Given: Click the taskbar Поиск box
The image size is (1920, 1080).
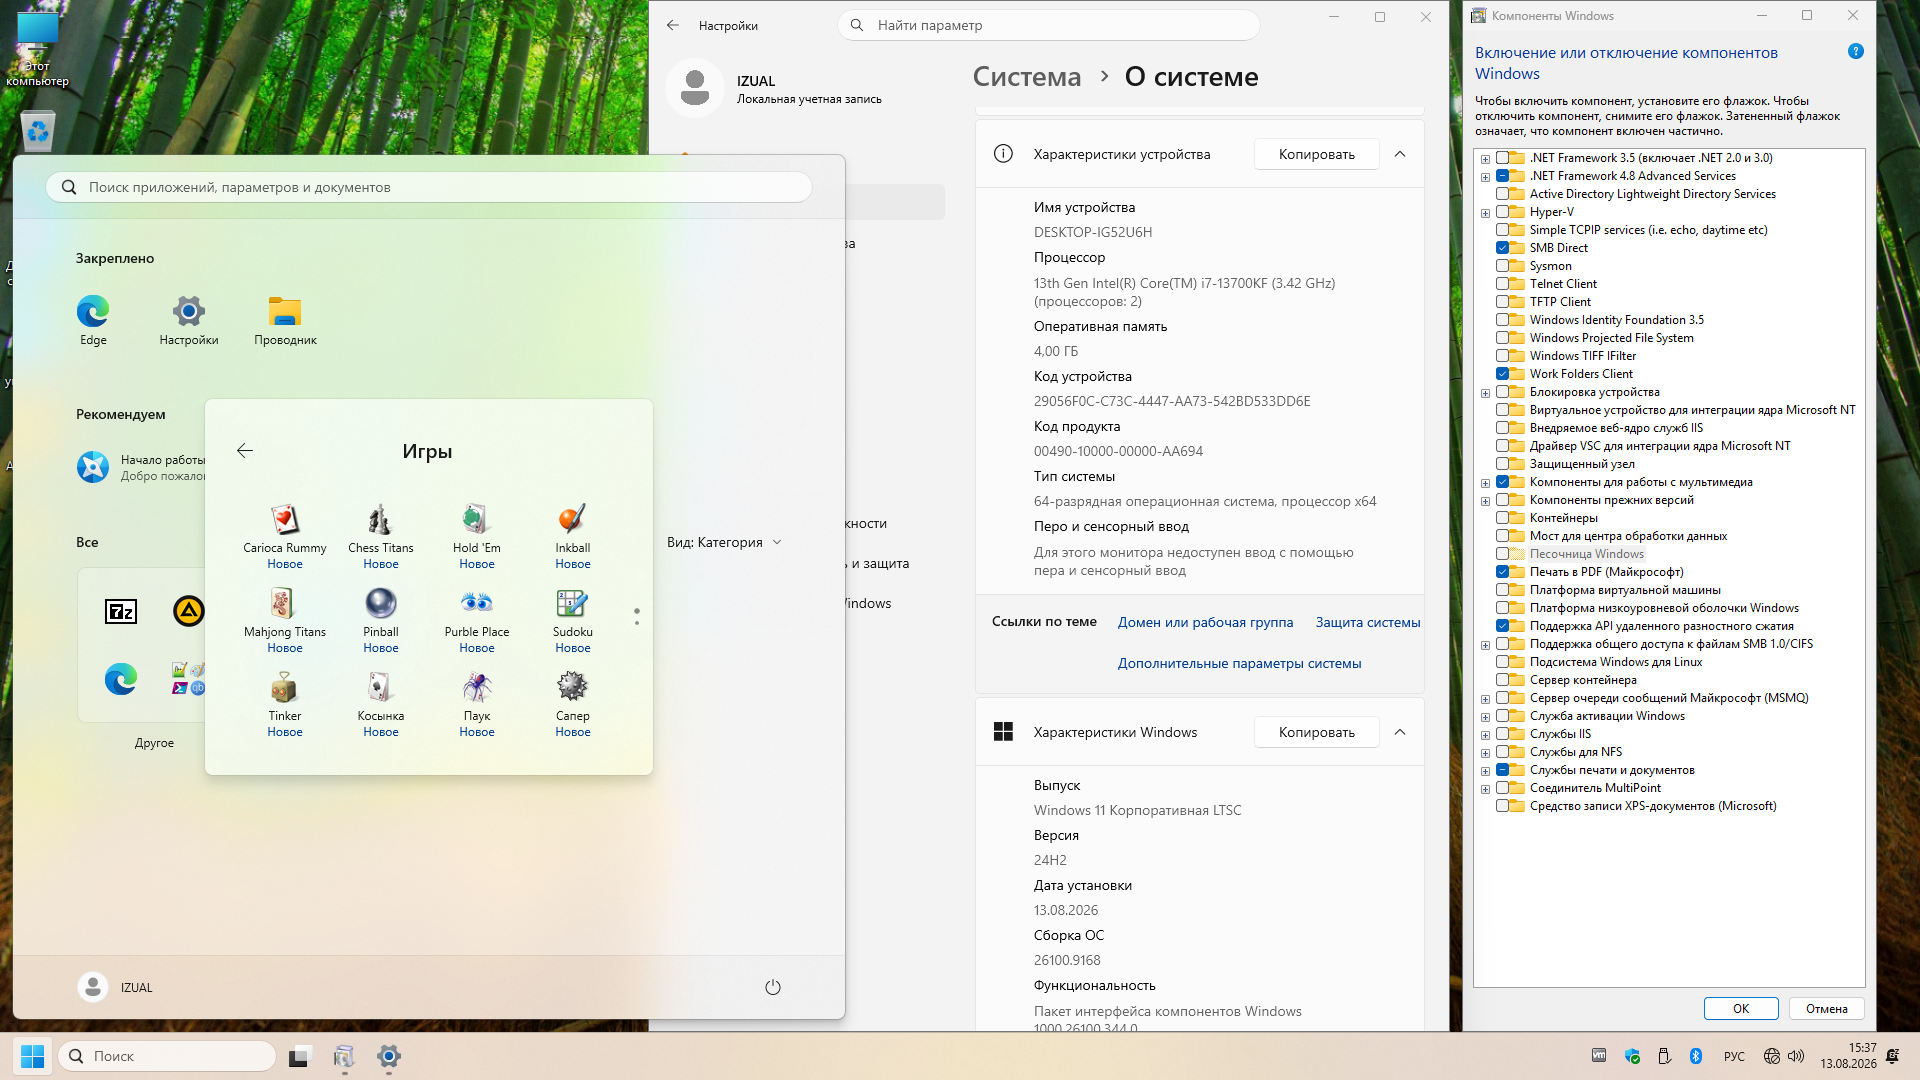Looking at the screenshot, I should (x=167, y=1056).
